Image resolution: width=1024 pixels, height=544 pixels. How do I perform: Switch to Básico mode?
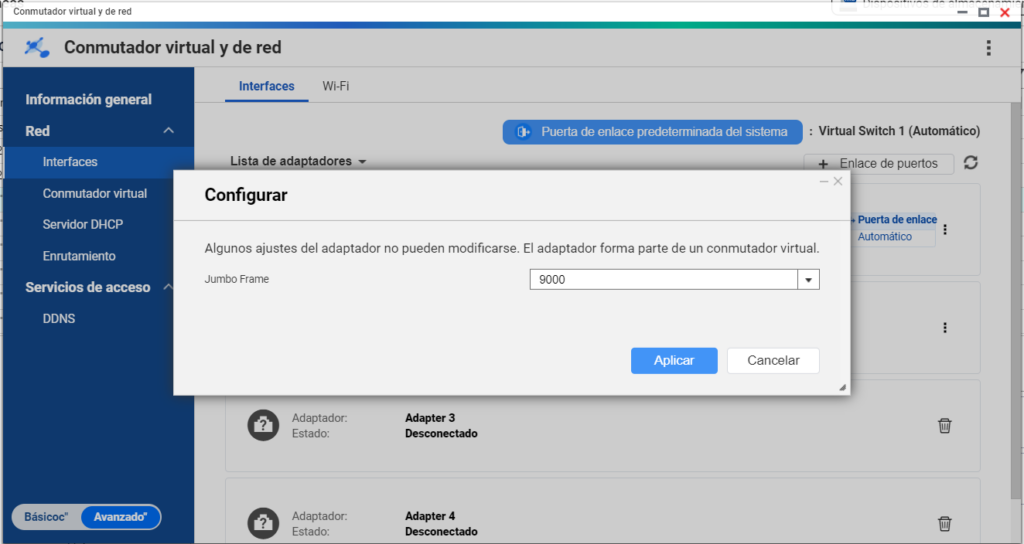pyautogui.click(x=46, y=517)
